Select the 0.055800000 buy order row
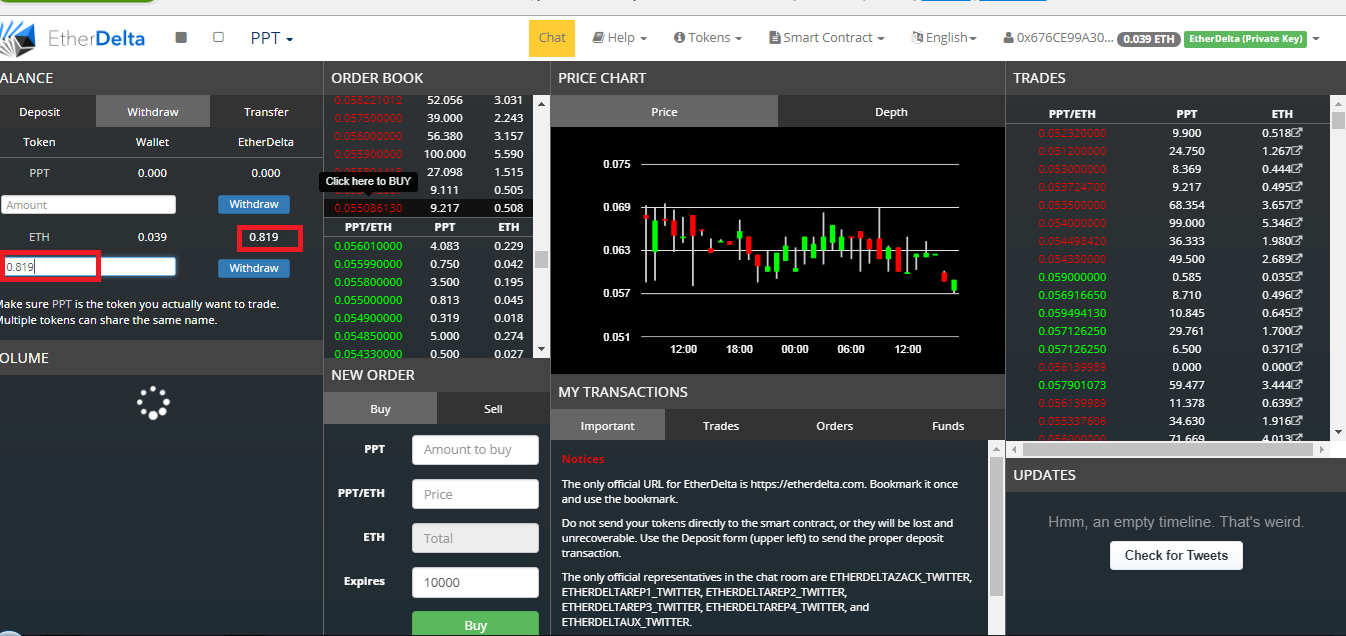 click(x=428, y=282)
